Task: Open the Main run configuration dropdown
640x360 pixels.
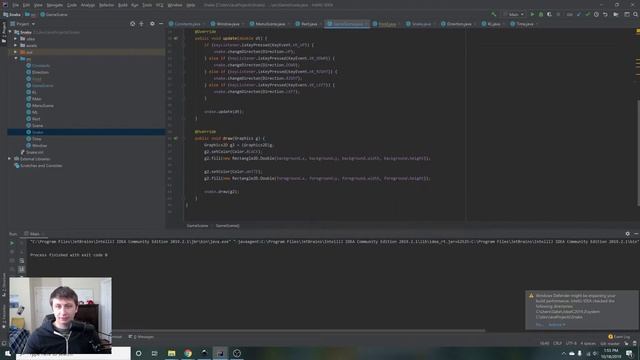Action: [513, 14]
